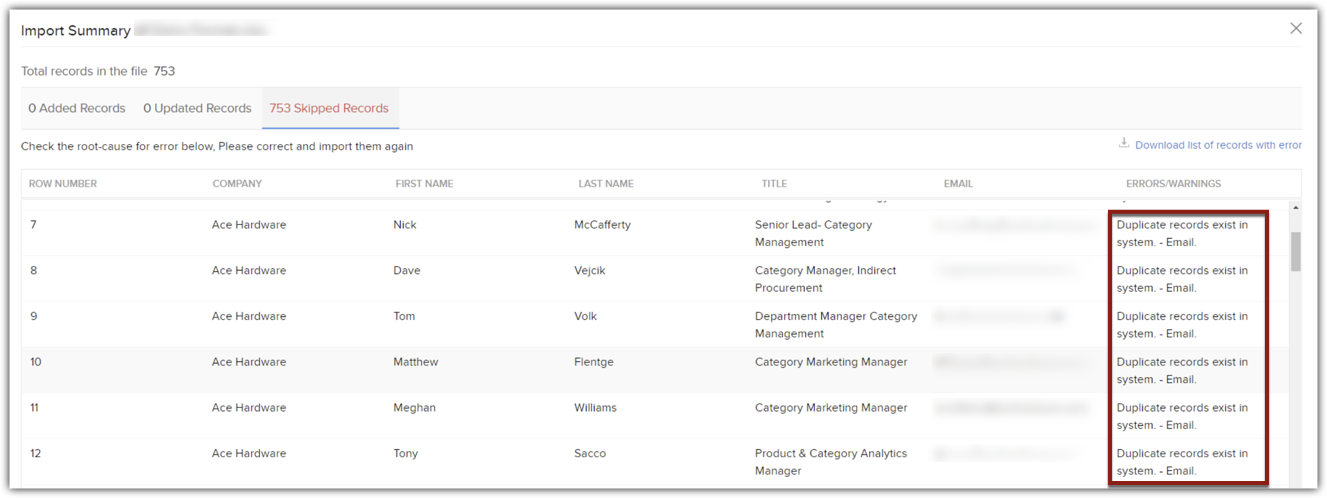Click the Company column header
The image size is (1327, 498).
click(237, 184)
